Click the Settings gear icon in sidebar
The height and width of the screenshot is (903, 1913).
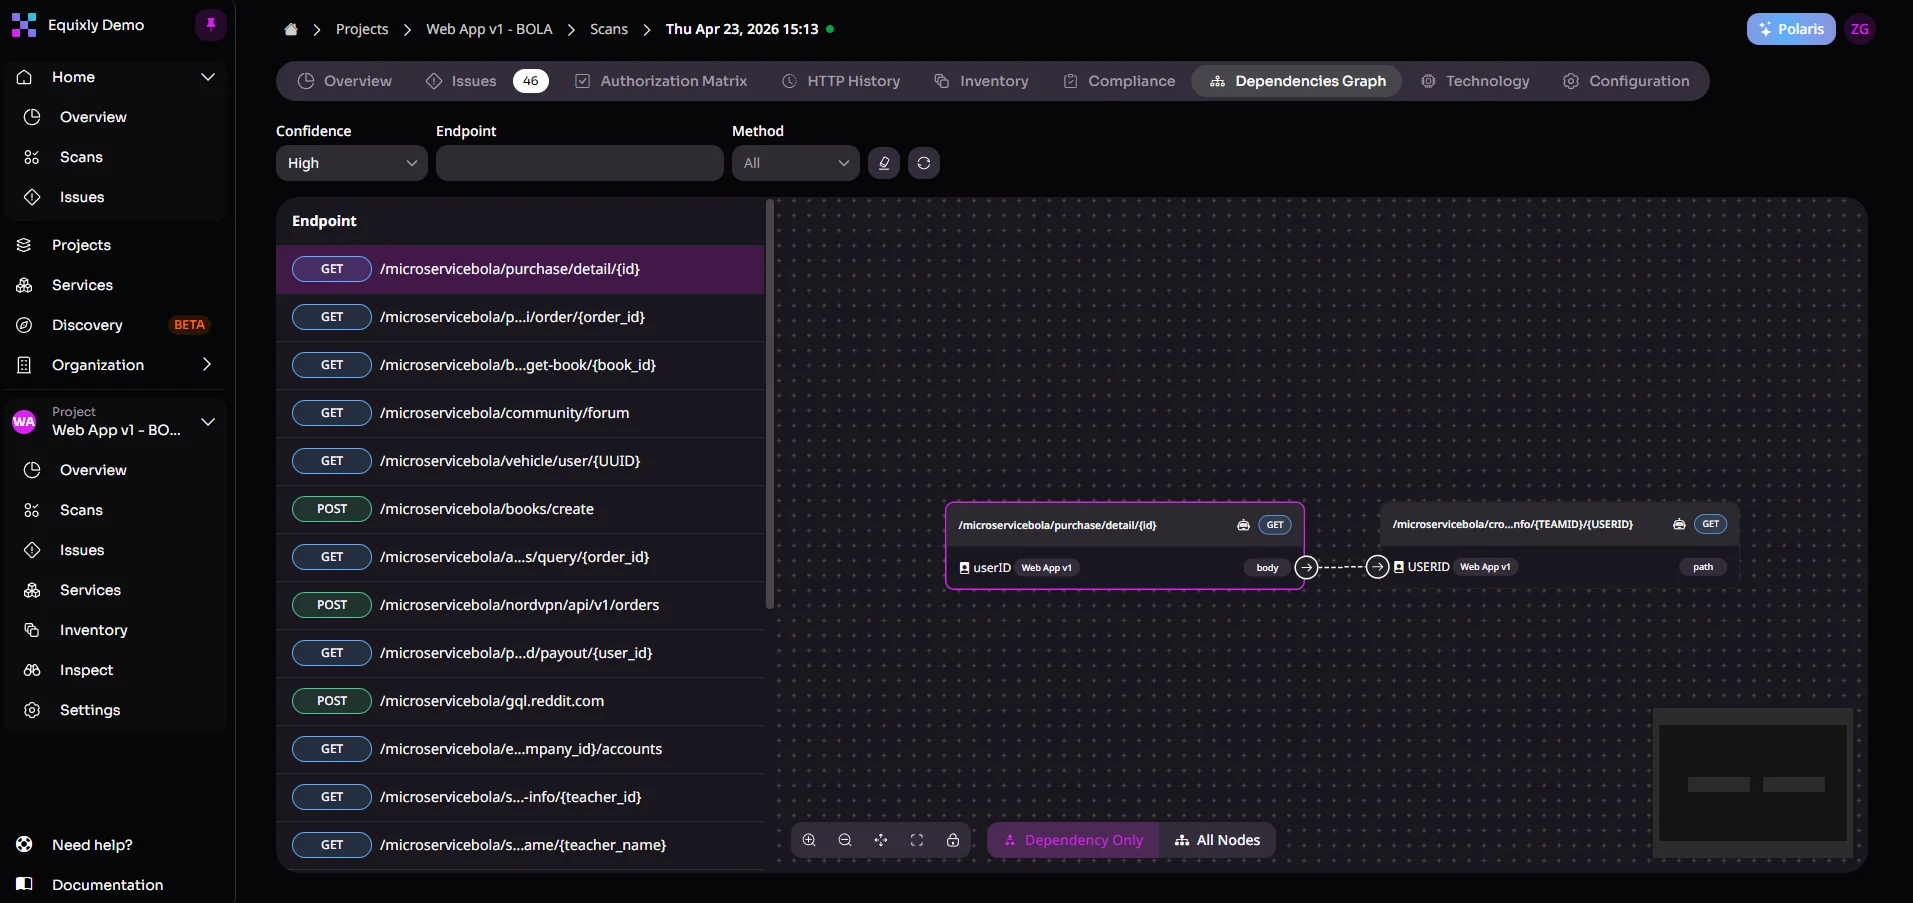(x=32, y=710)
